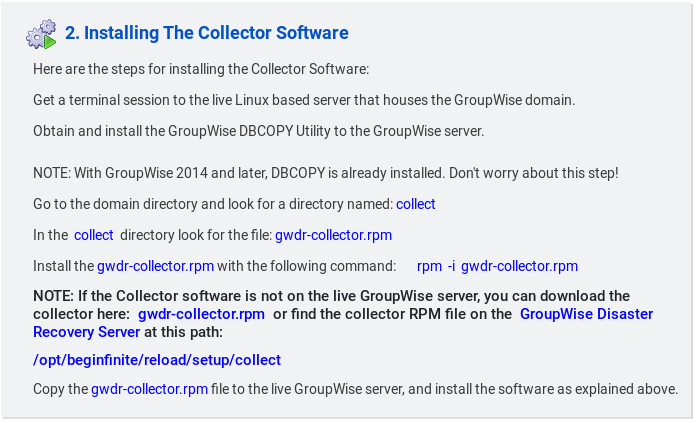Click "gwdr-collector.rpm" after "look for the file:"

tap(333, 235)
